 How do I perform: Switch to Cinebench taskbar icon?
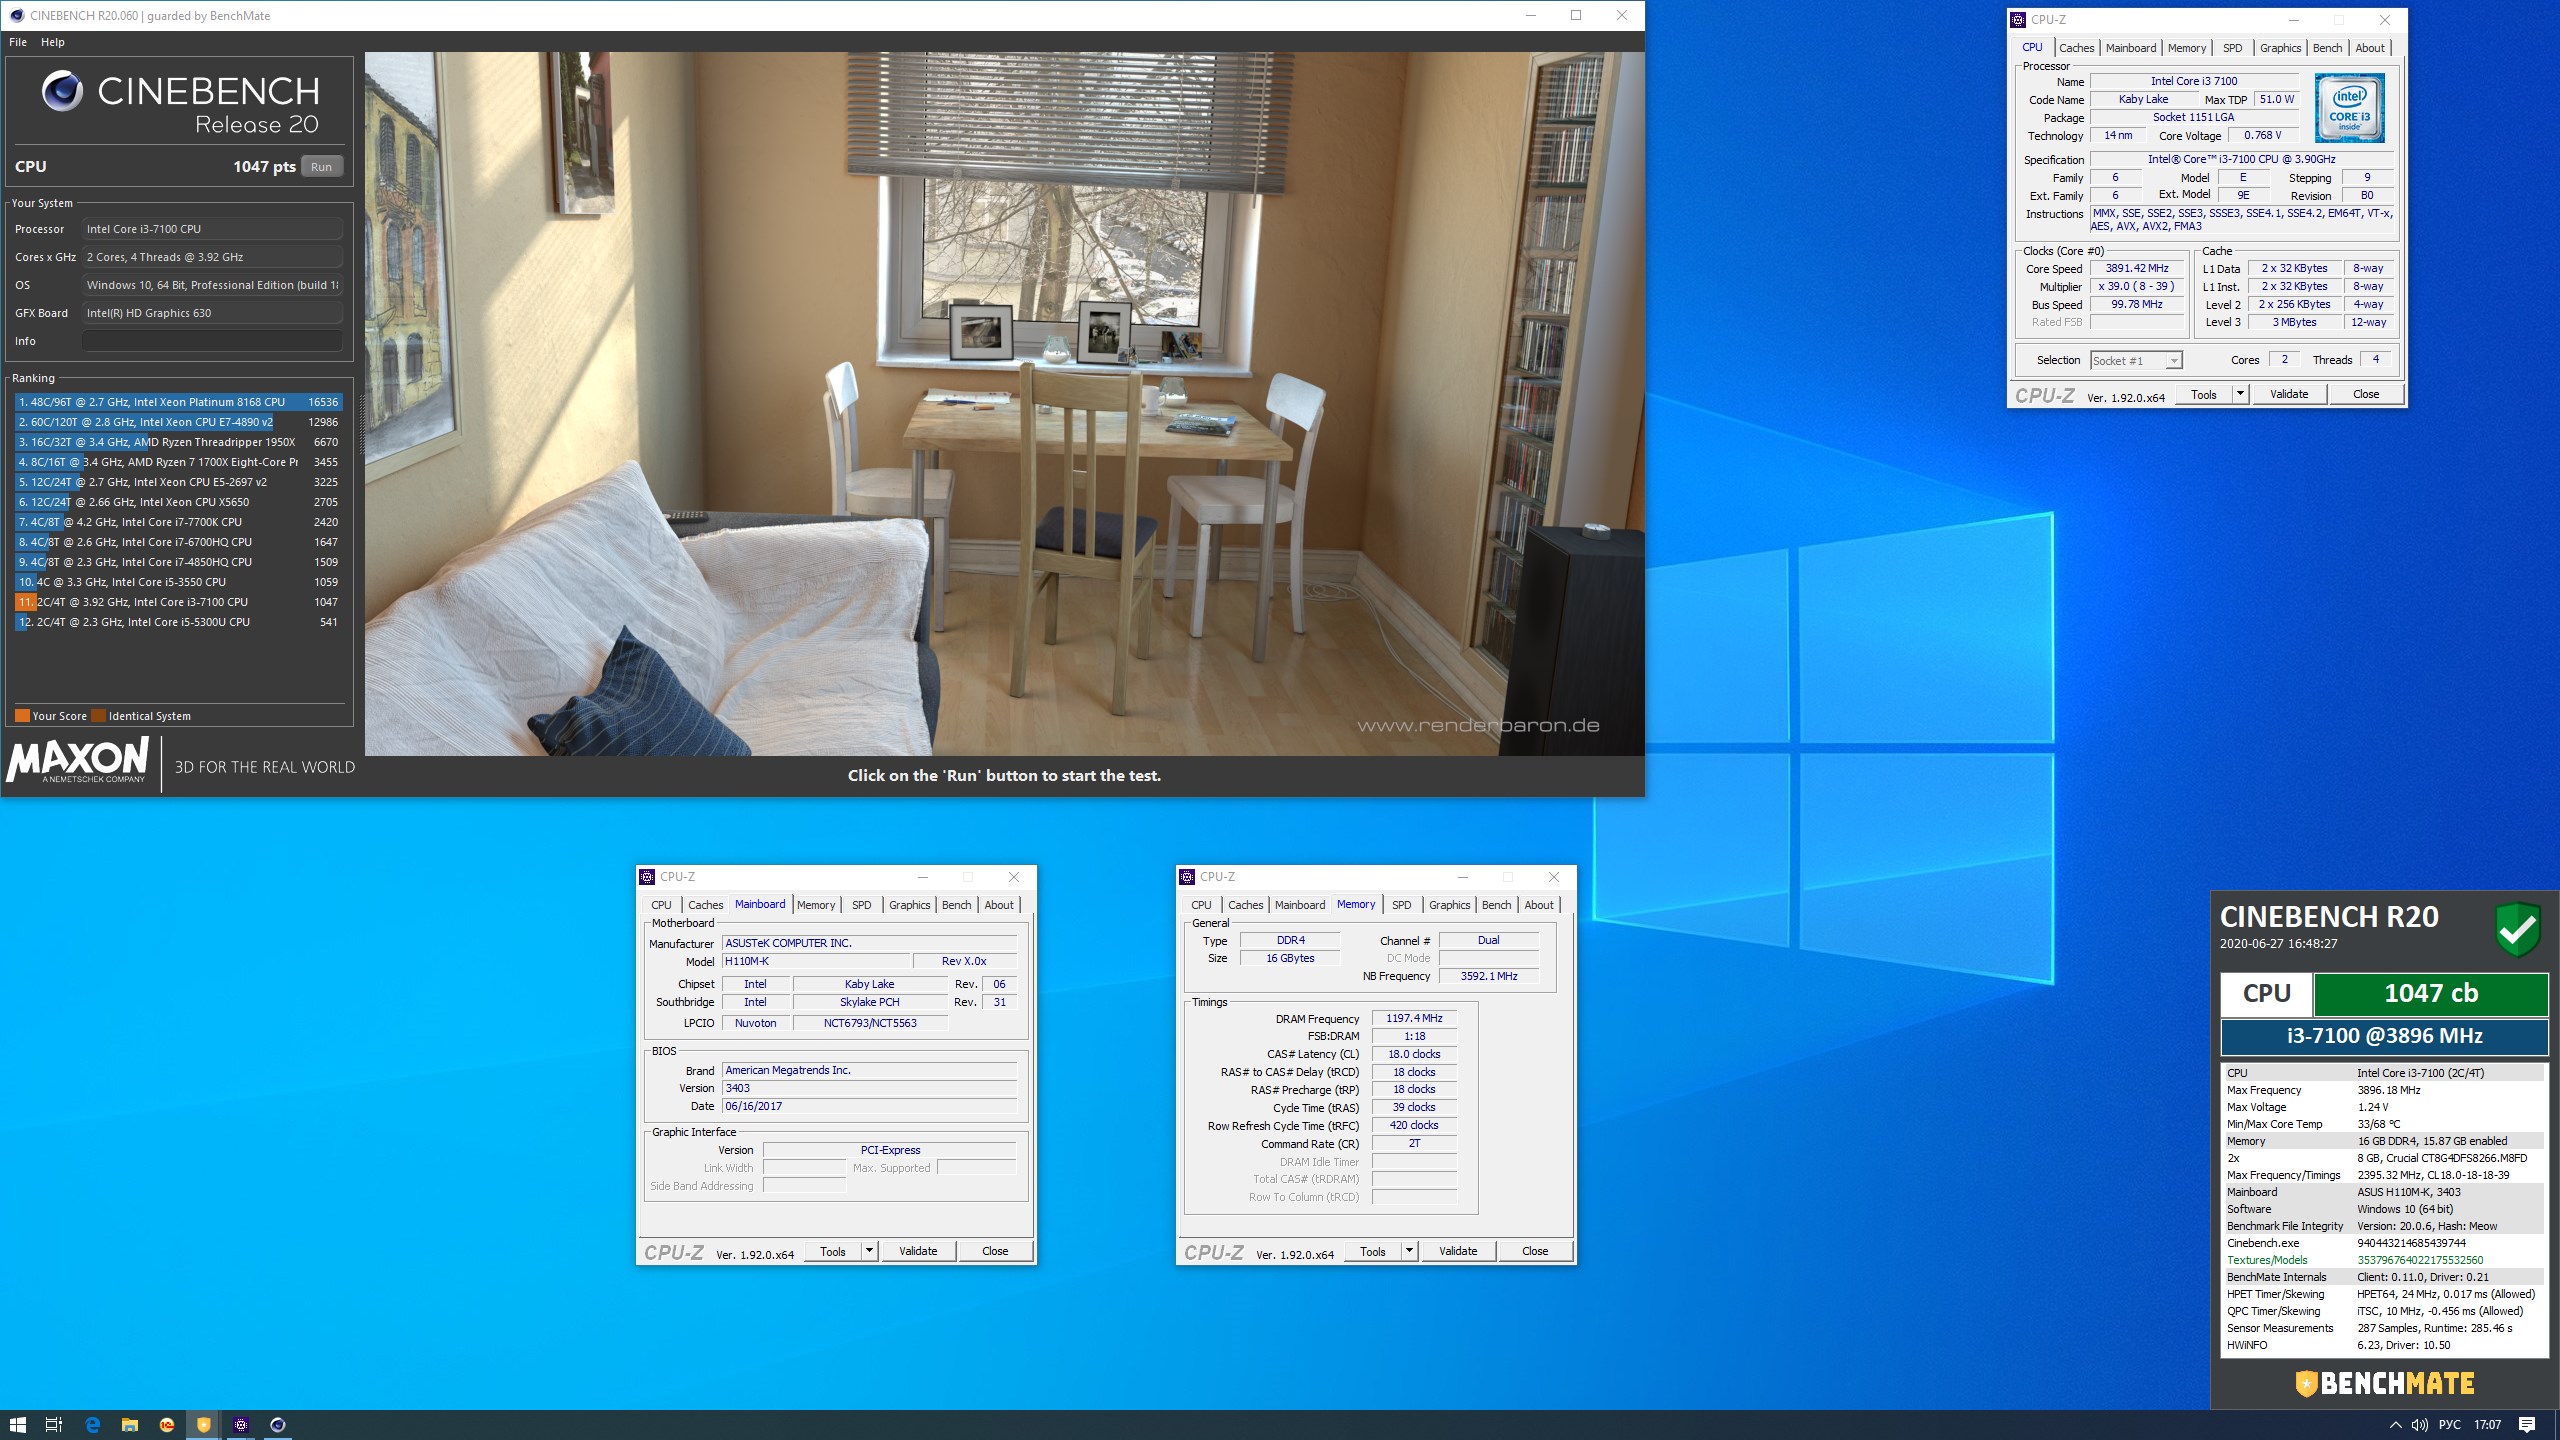pyautogui.click(x=278, y=1425)
